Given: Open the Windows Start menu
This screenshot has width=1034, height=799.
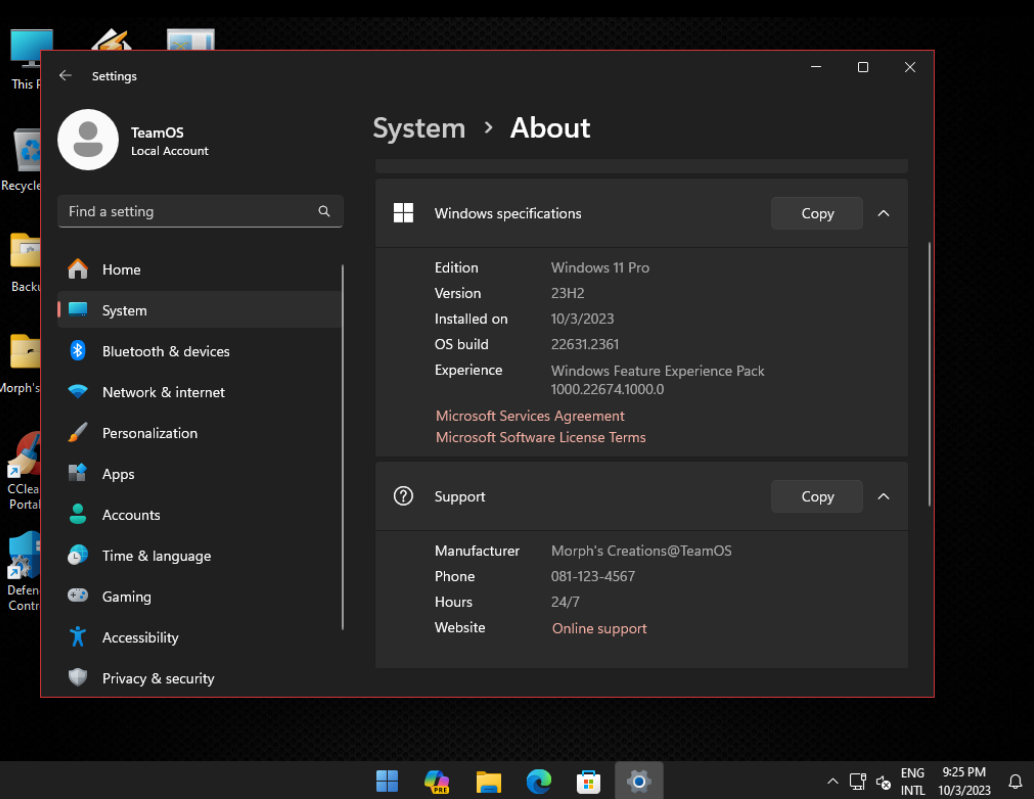Looking at the screenshot, I should [x=387, y=781].
